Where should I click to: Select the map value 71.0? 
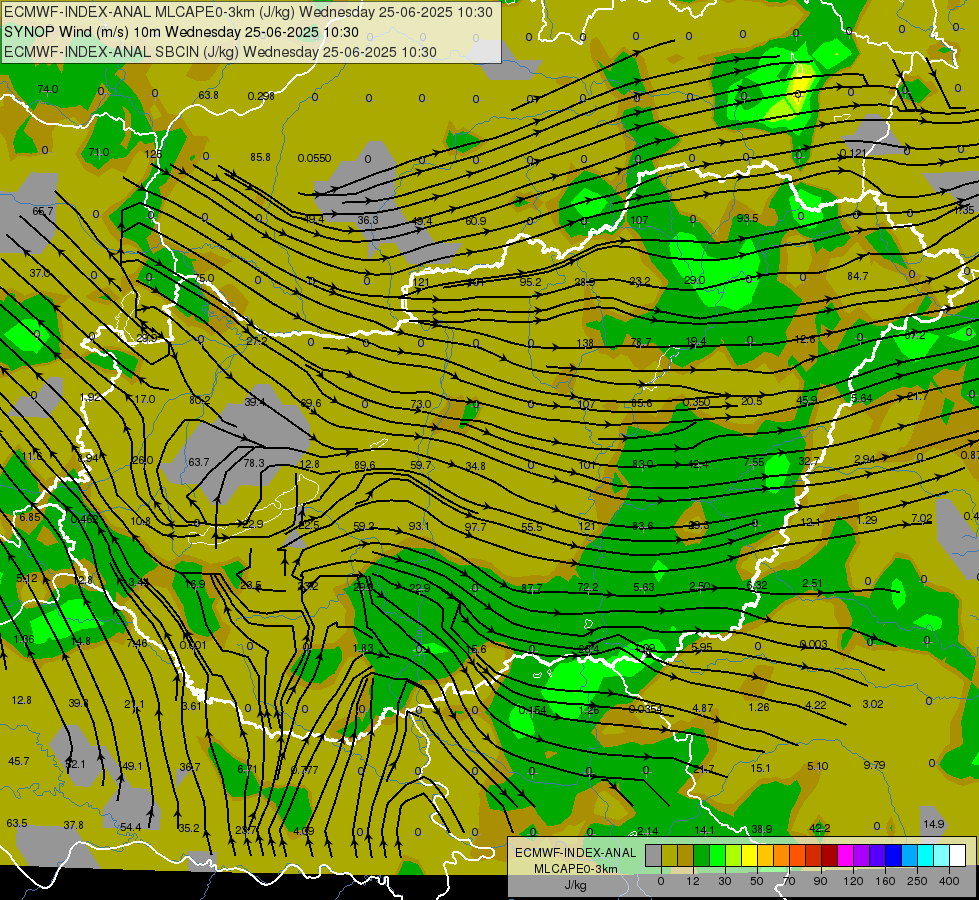tap(99, 152)
